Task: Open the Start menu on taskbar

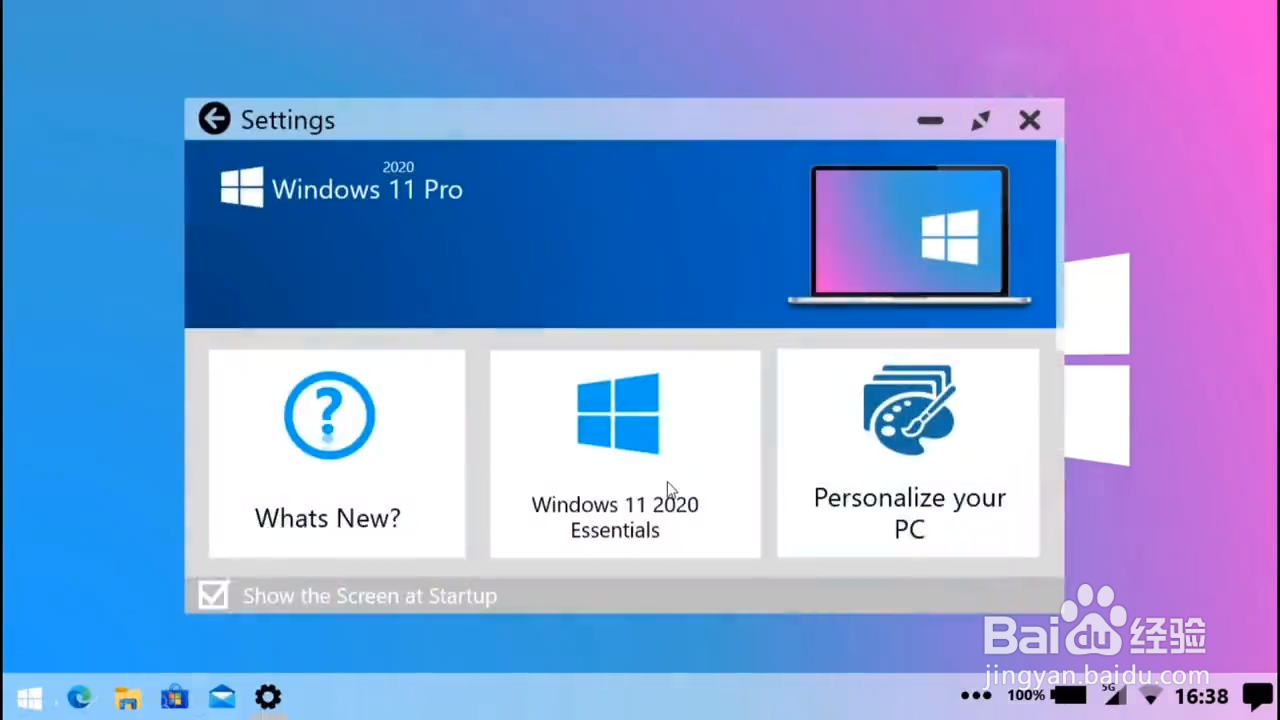Action: click(x=30, y=697)
